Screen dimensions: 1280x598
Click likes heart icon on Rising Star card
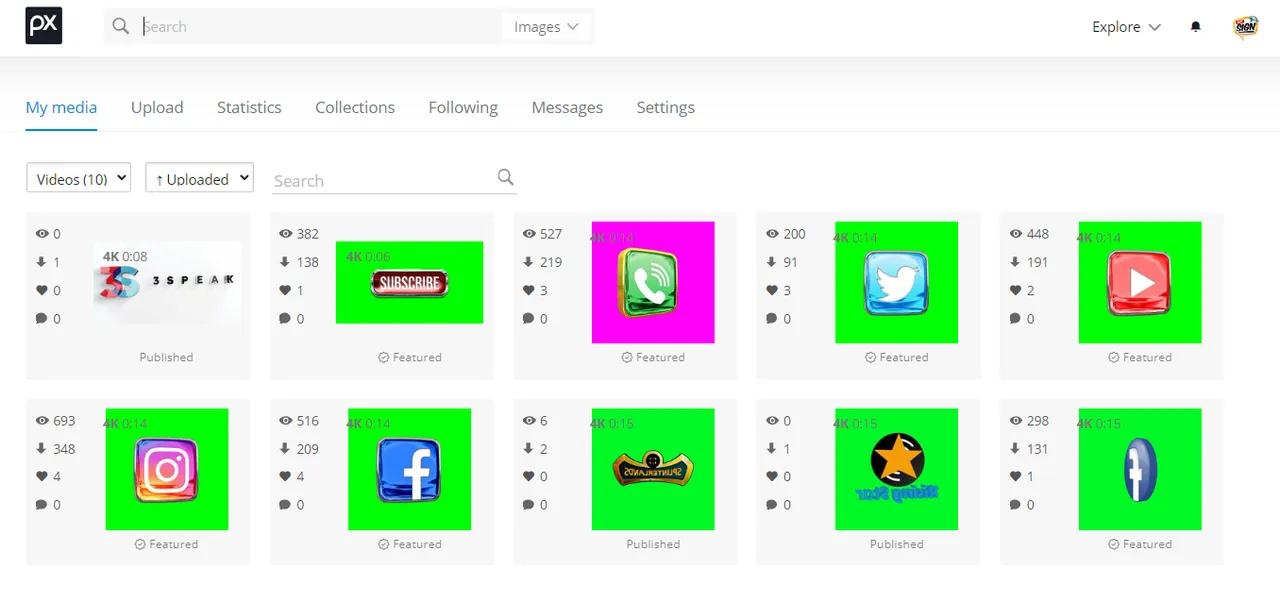click(772, 477)
